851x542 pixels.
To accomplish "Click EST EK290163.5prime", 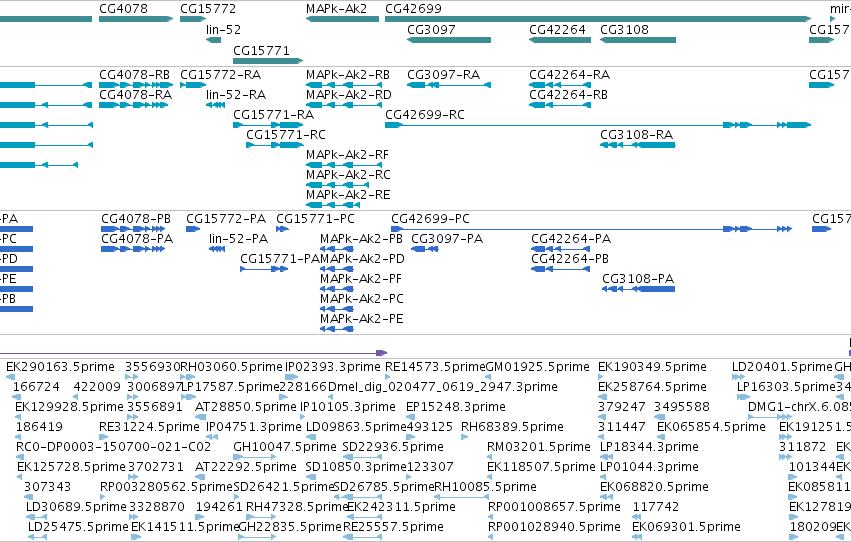I will [x=60, y=367].
